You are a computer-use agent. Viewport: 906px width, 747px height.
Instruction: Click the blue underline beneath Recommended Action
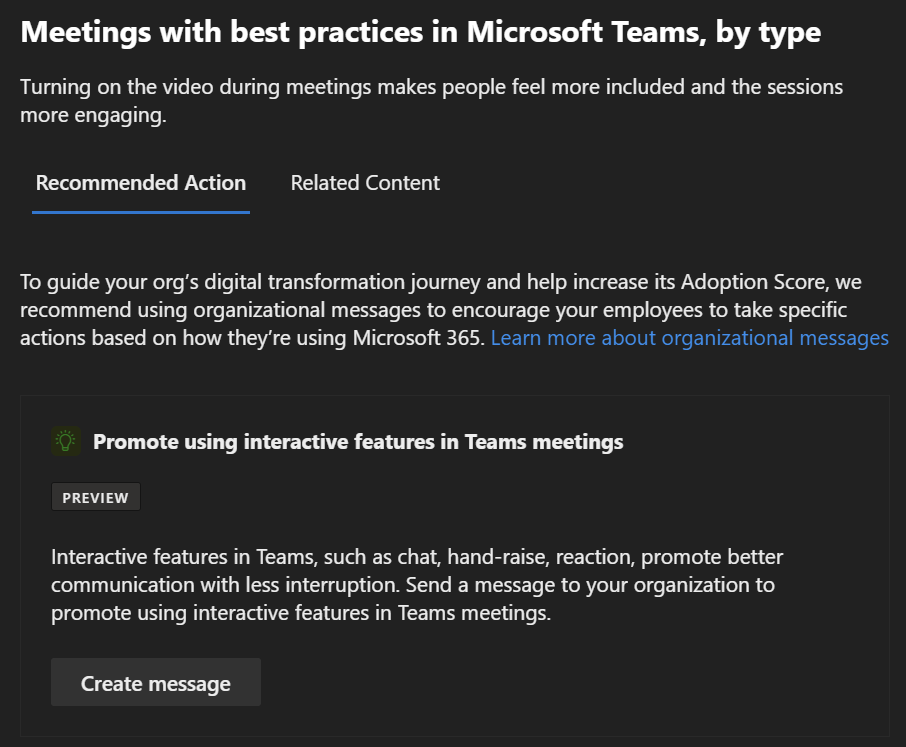coord(141,212)
